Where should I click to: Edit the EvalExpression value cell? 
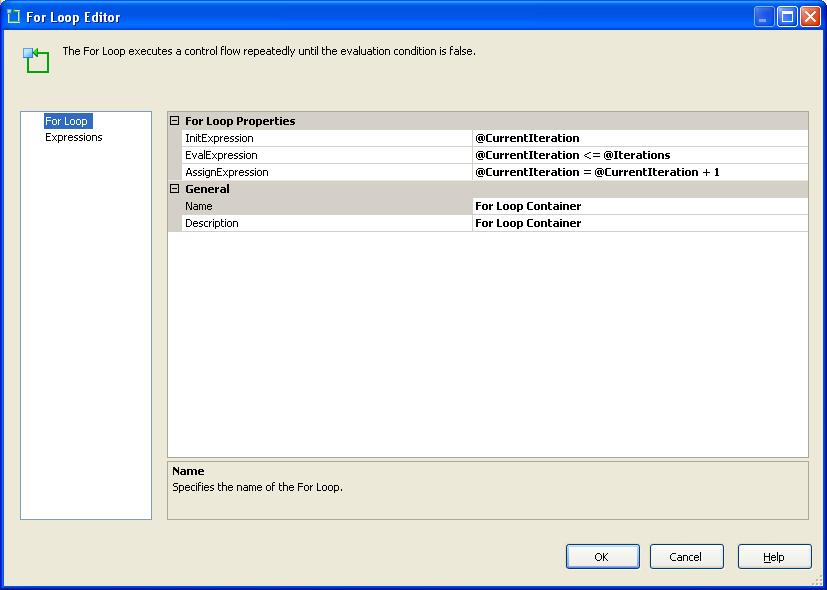(x=640, y=155)
